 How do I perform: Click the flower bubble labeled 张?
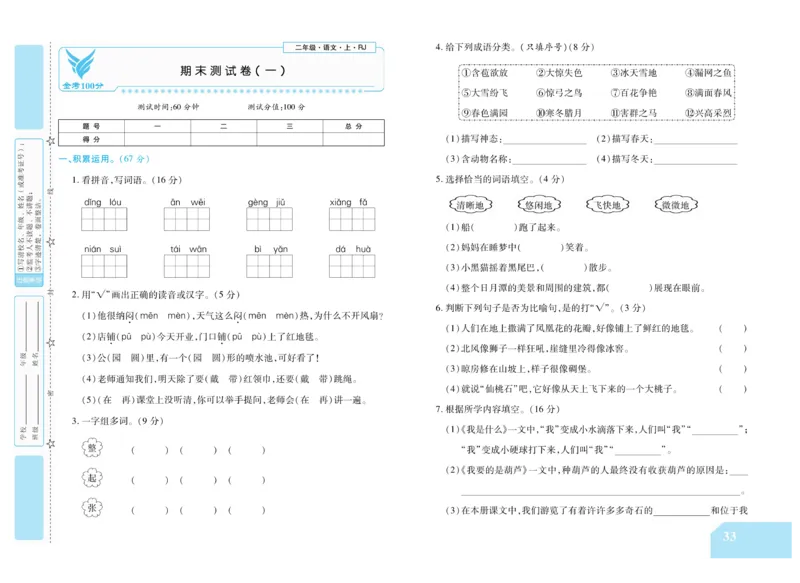click(x=93, y=507)
